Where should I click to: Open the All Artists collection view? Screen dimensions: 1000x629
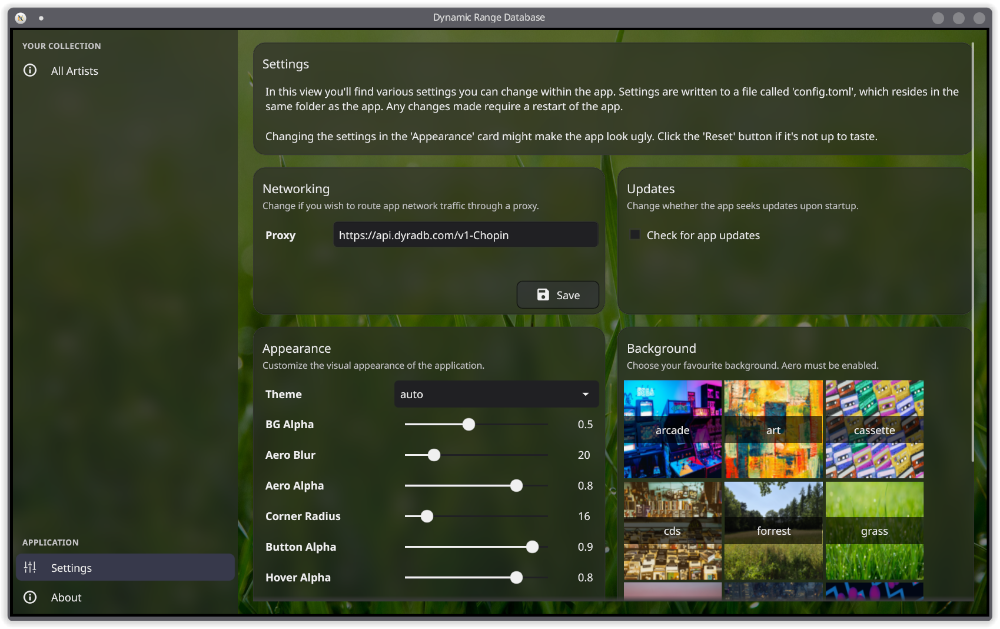tap(125, 71)
